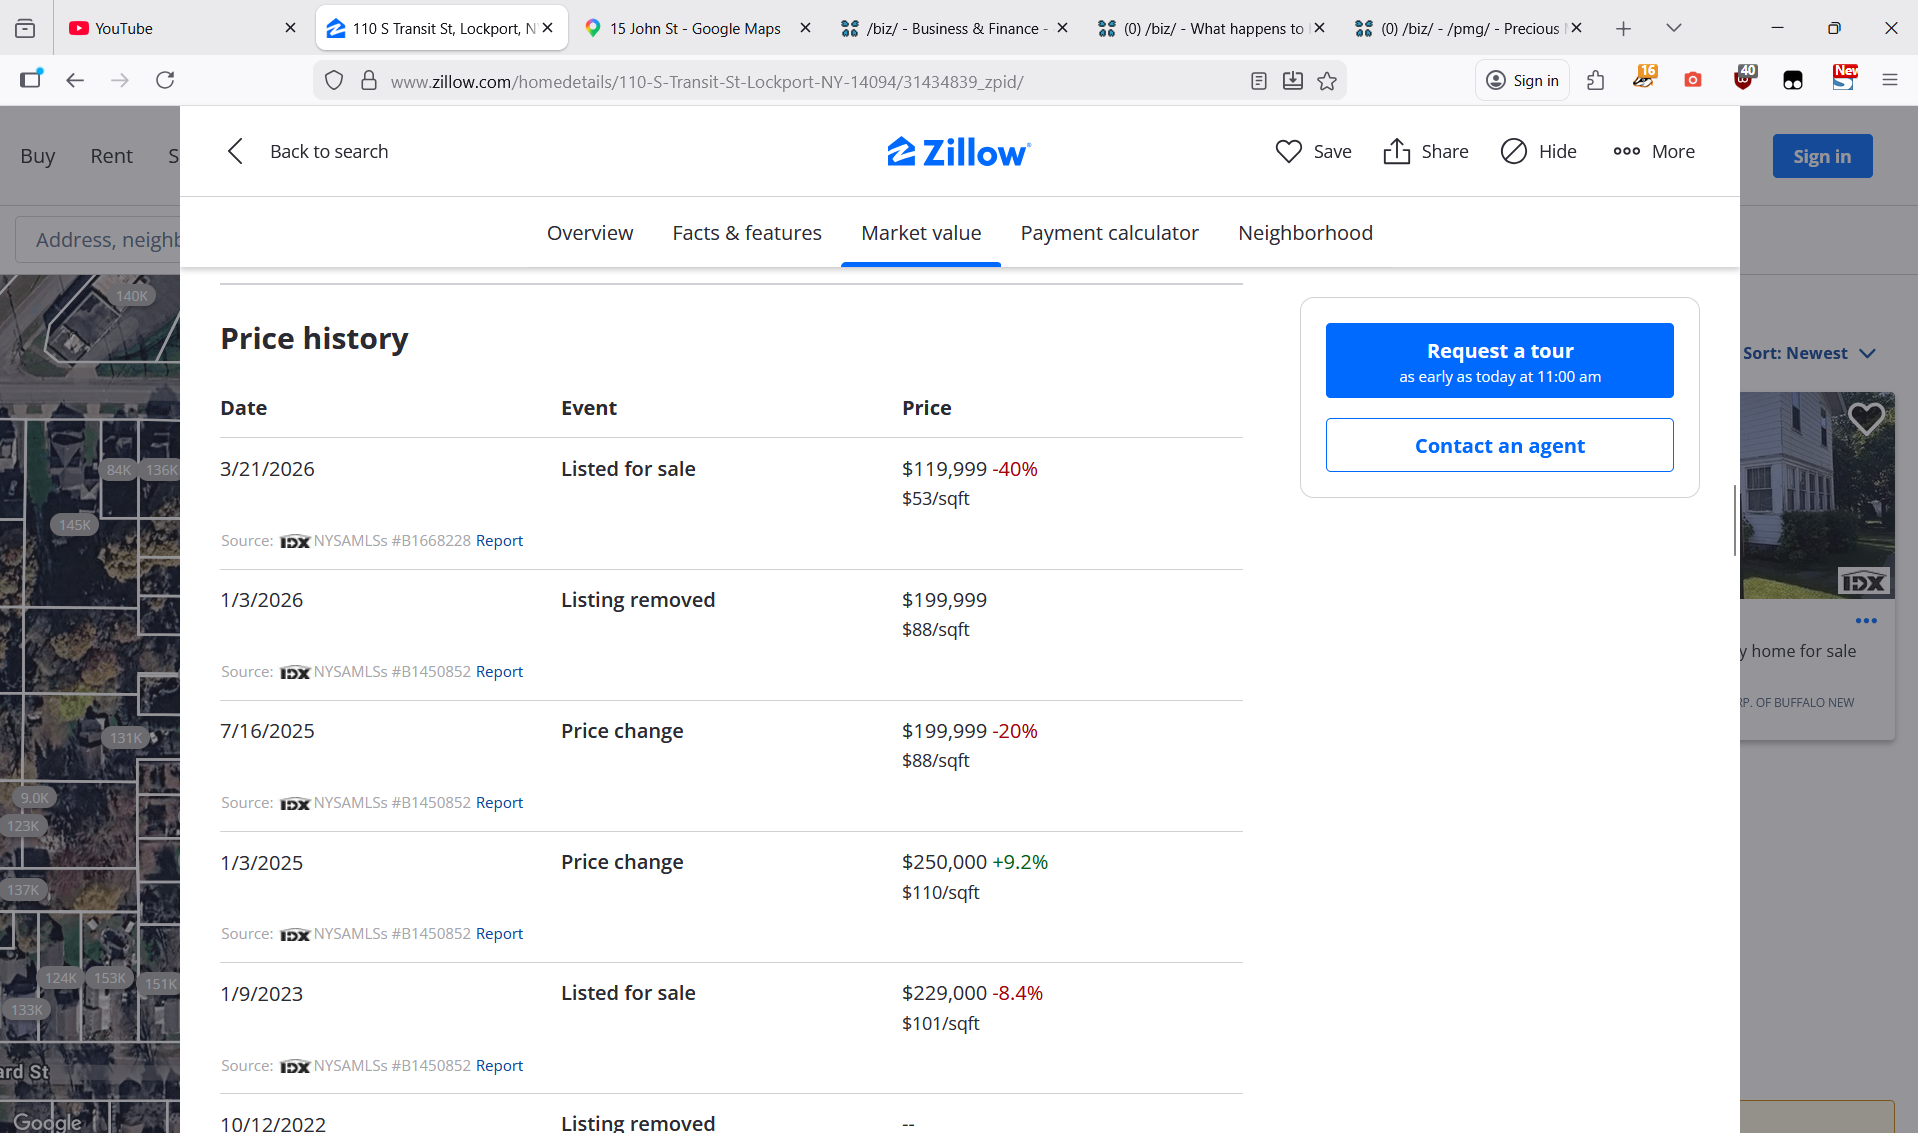1918x1133 pixels.
Task: Open the listing photo thumbnail
Action: [x=1817, y=495]
